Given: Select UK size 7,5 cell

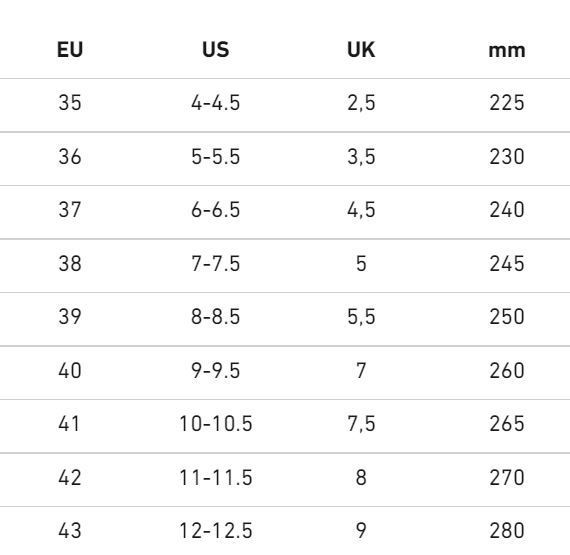Looking at the screenshot, I should [361, 424].
